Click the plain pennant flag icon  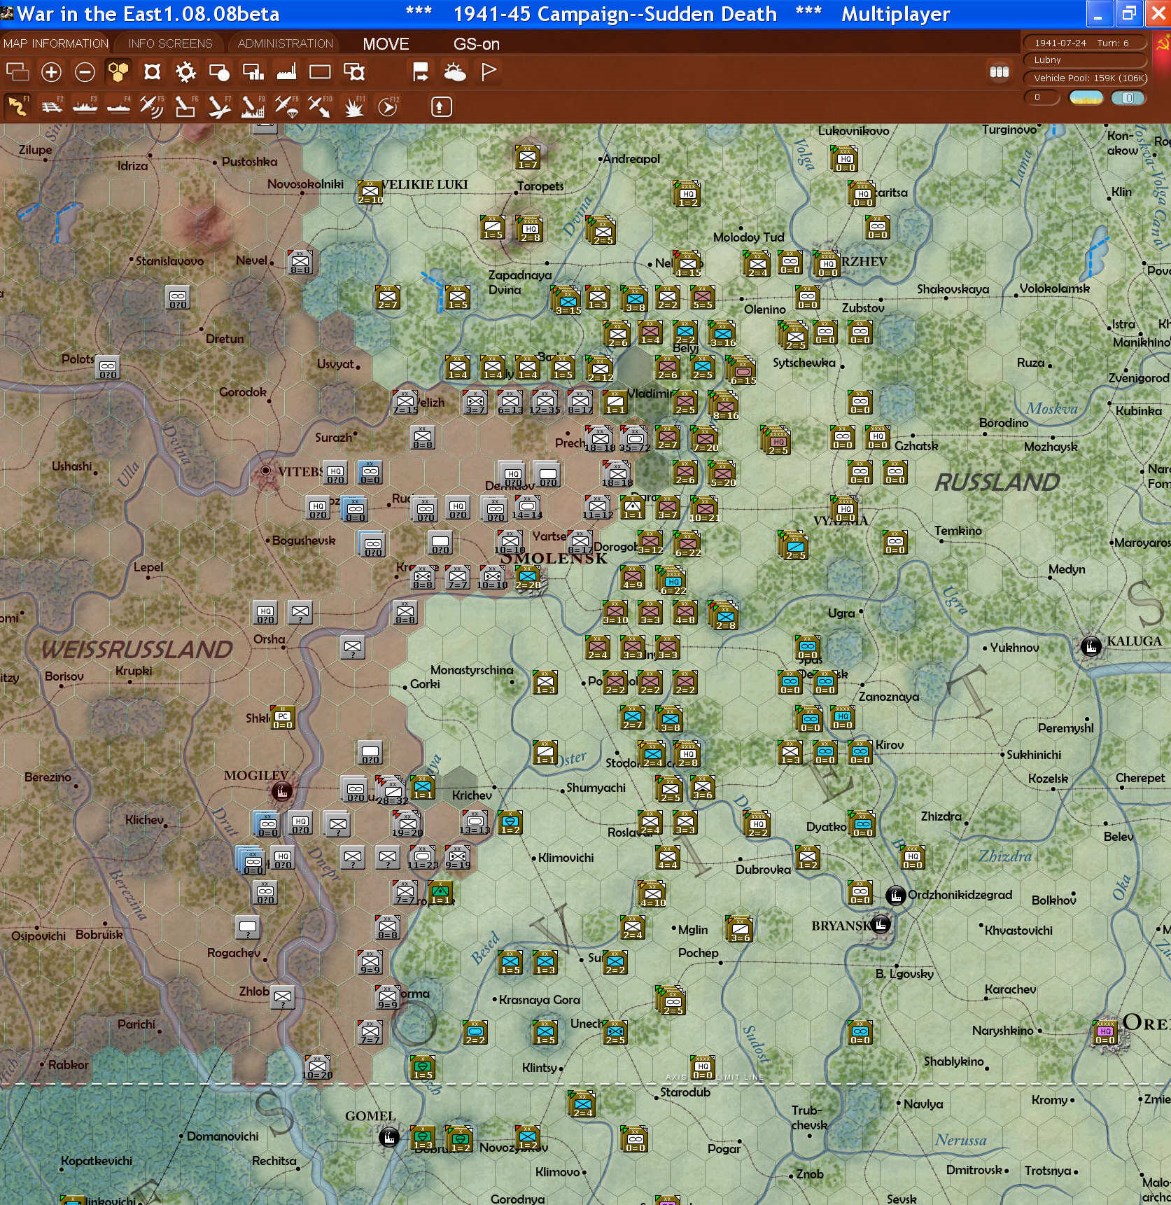[488, 72]
